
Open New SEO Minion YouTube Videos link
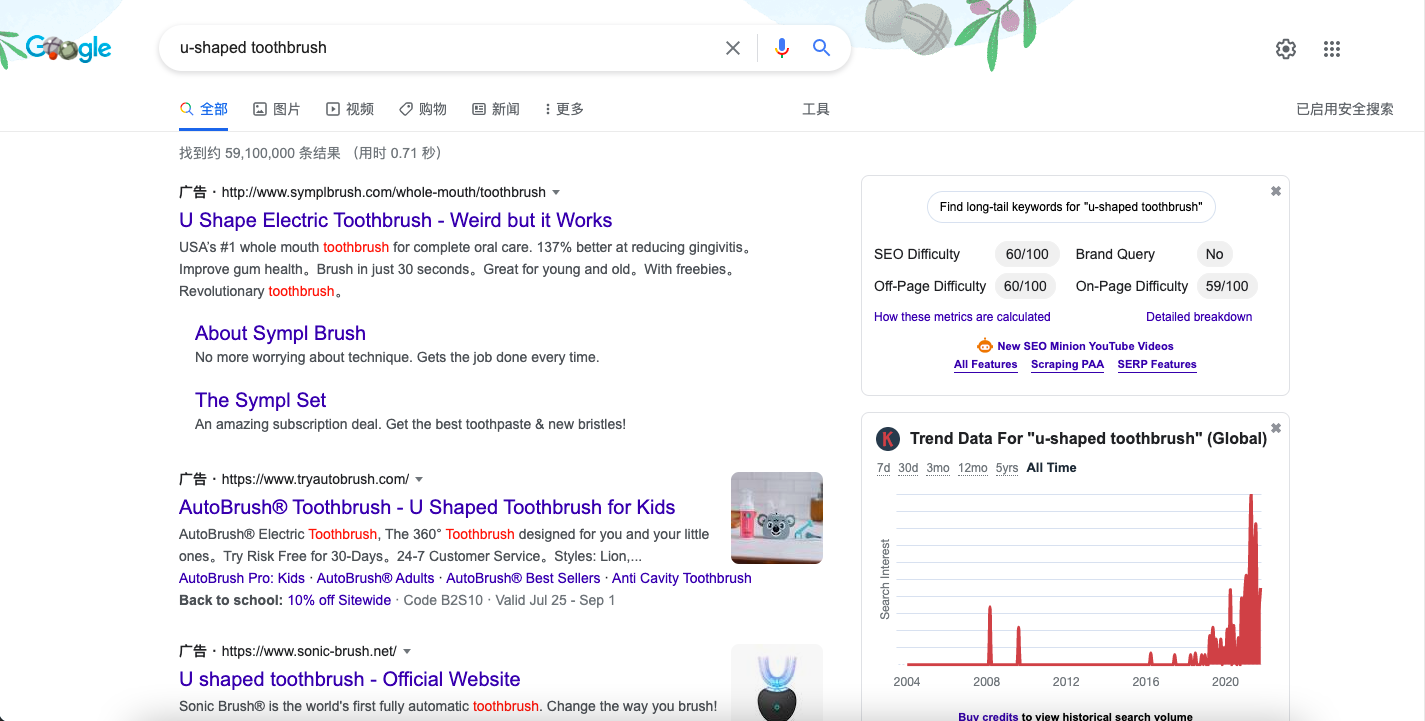click(1085, 346)
